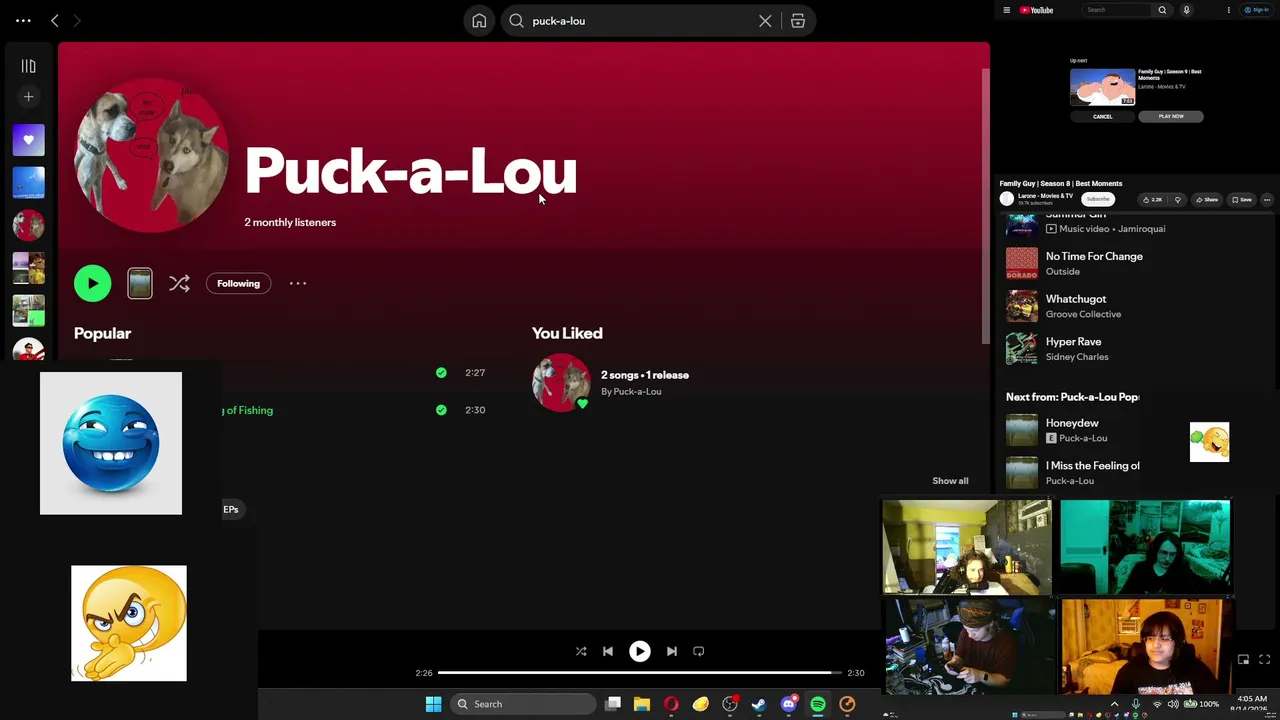Go forward in Spotify navigation
1280x720 pixels.
pyautogui.click(x=76, y=21)
